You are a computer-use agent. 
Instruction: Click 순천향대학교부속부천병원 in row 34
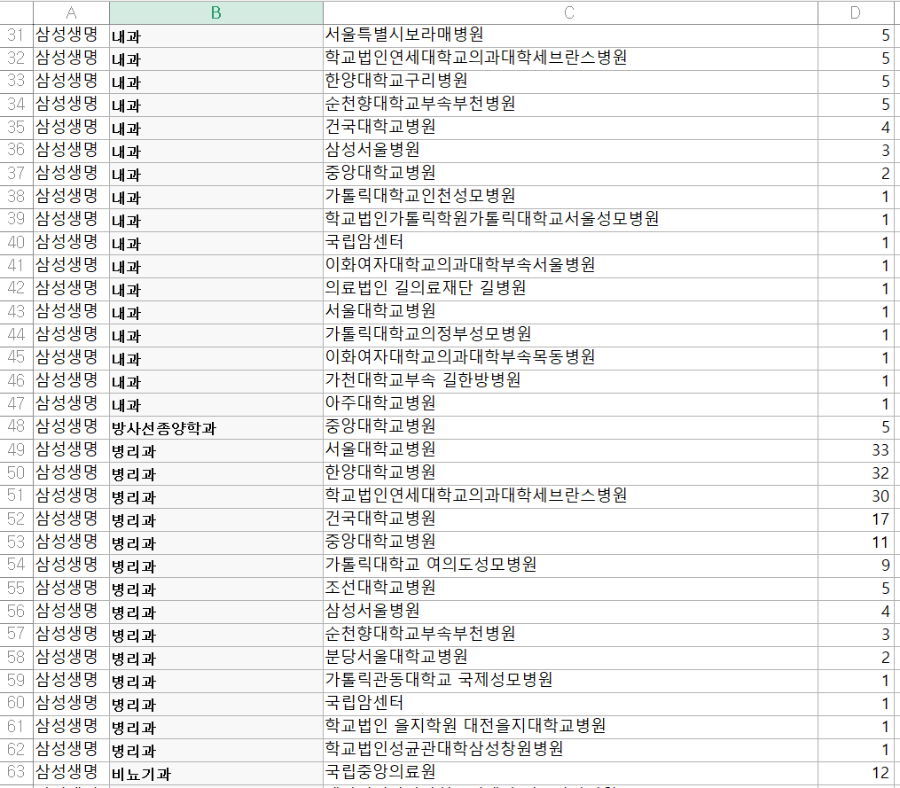tap(570, 105)
